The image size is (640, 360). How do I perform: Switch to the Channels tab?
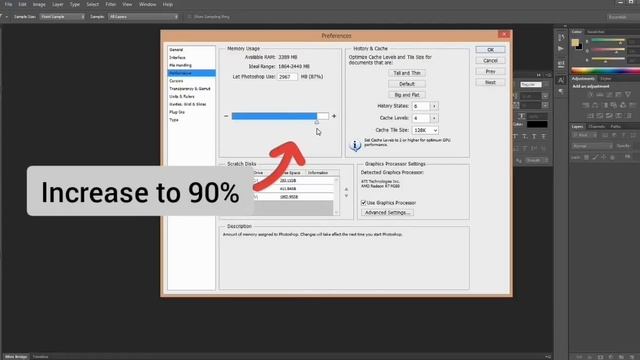point(597,127)
